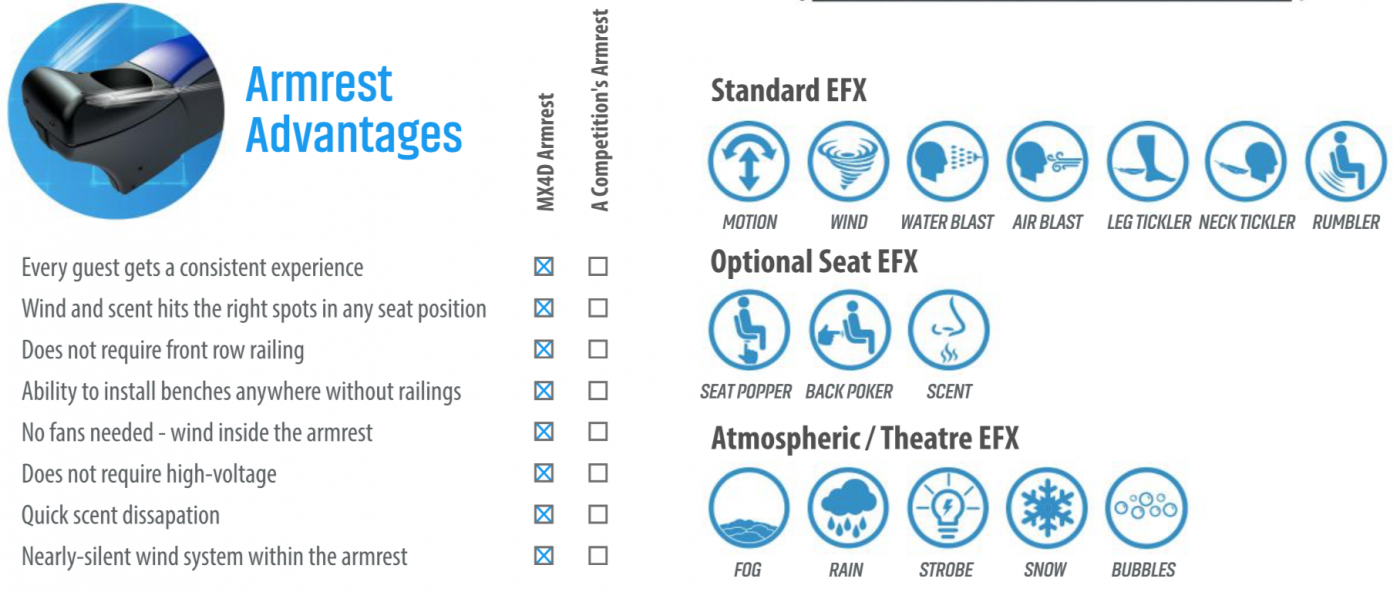Select the Snow snowflake icon
1400x592 pixels.
click(1047, 508)
